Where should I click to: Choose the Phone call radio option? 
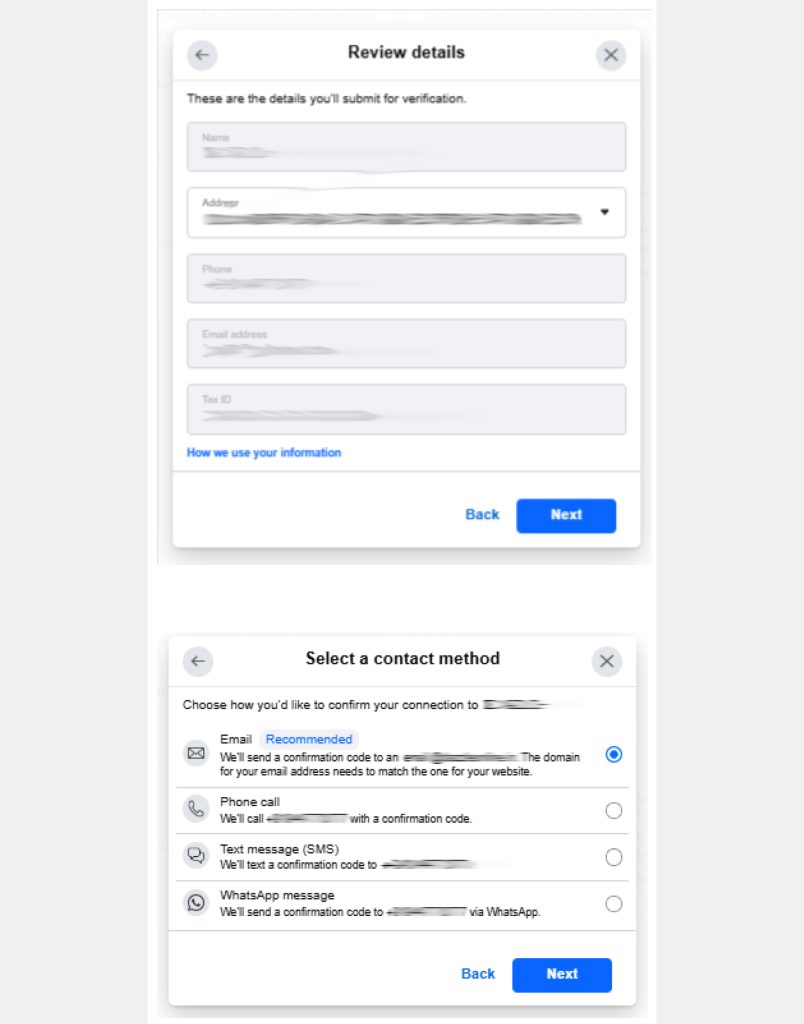click(614, 810)
